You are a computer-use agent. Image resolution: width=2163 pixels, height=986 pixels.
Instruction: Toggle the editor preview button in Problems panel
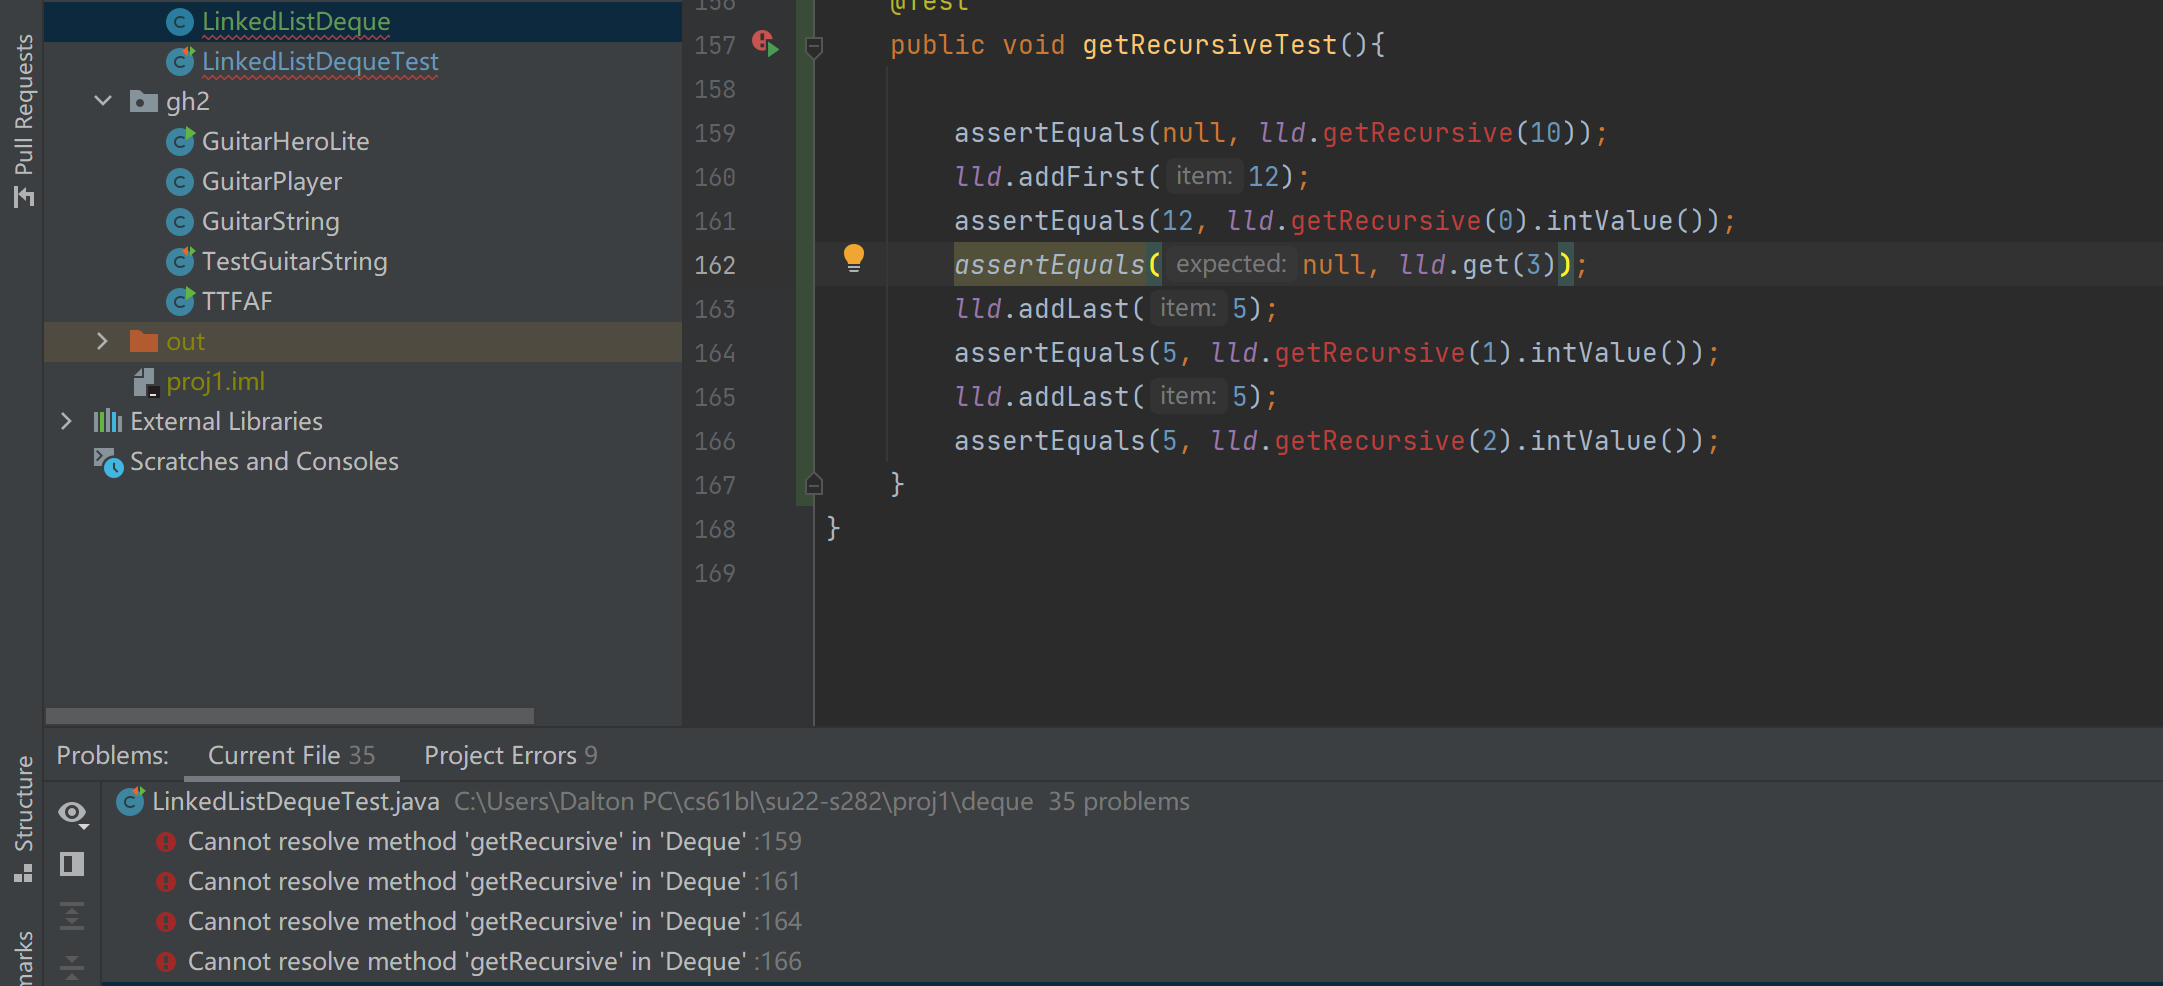click(x=72, y=864)
